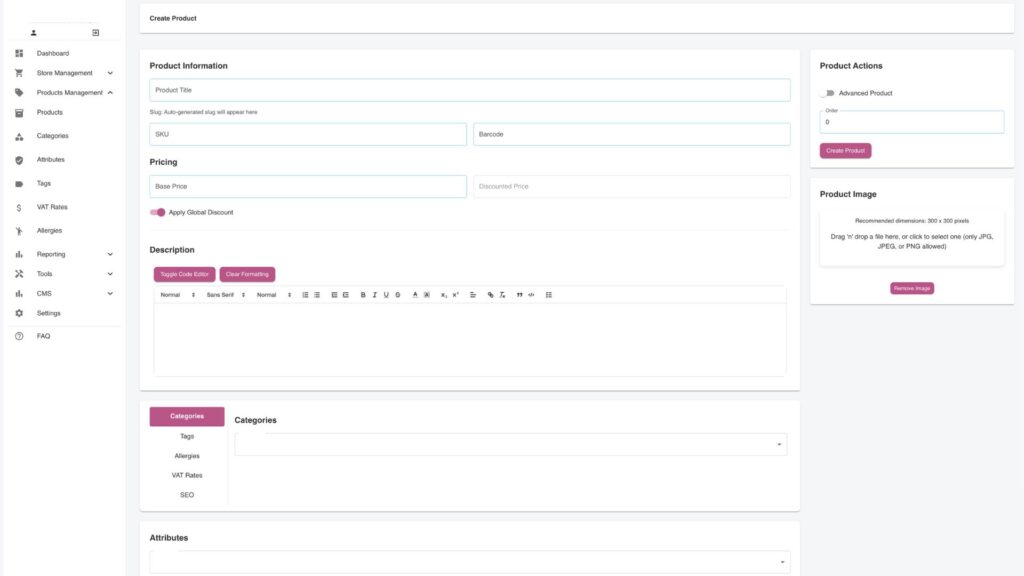
Task: Insert a hyperlink via the link icon
Action: click(490, 294)
